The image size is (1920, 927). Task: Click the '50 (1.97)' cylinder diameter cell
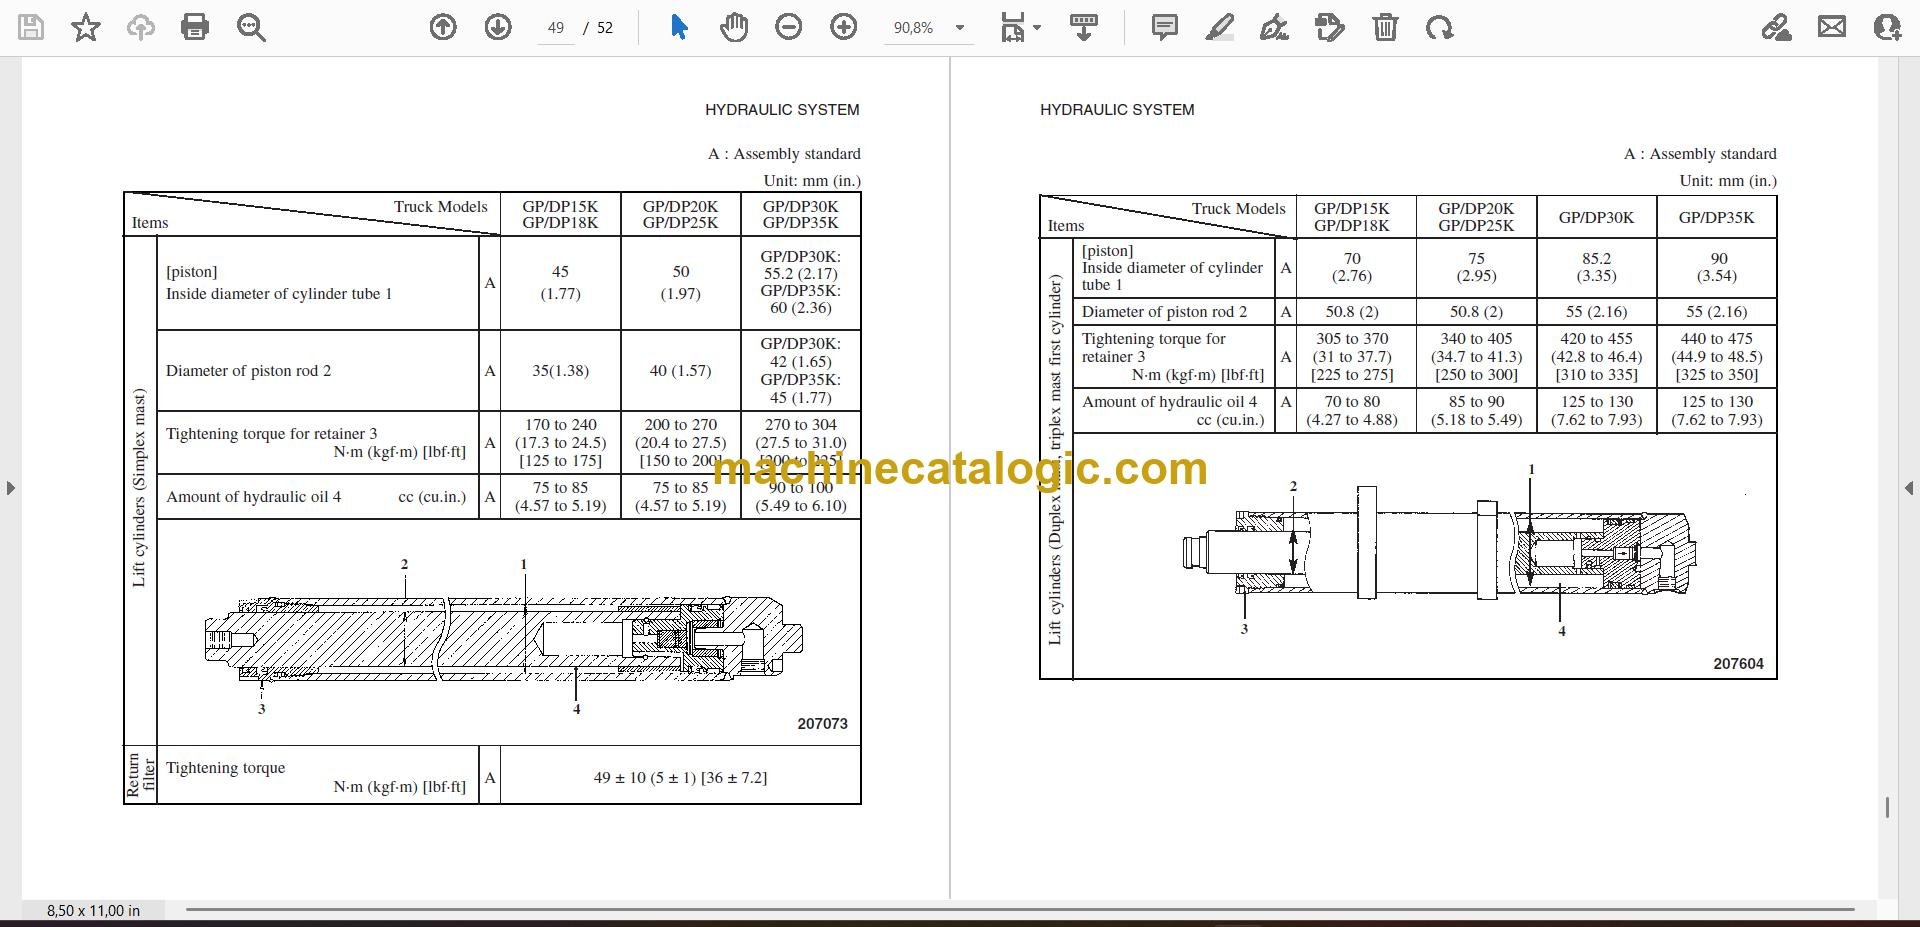tap(681, 283)
